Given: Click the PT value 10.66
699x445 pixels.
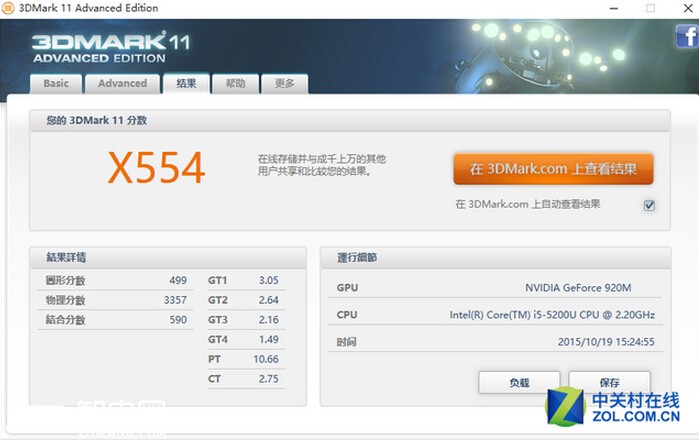Looking at the screenshot, I should [x=266, y=359].
